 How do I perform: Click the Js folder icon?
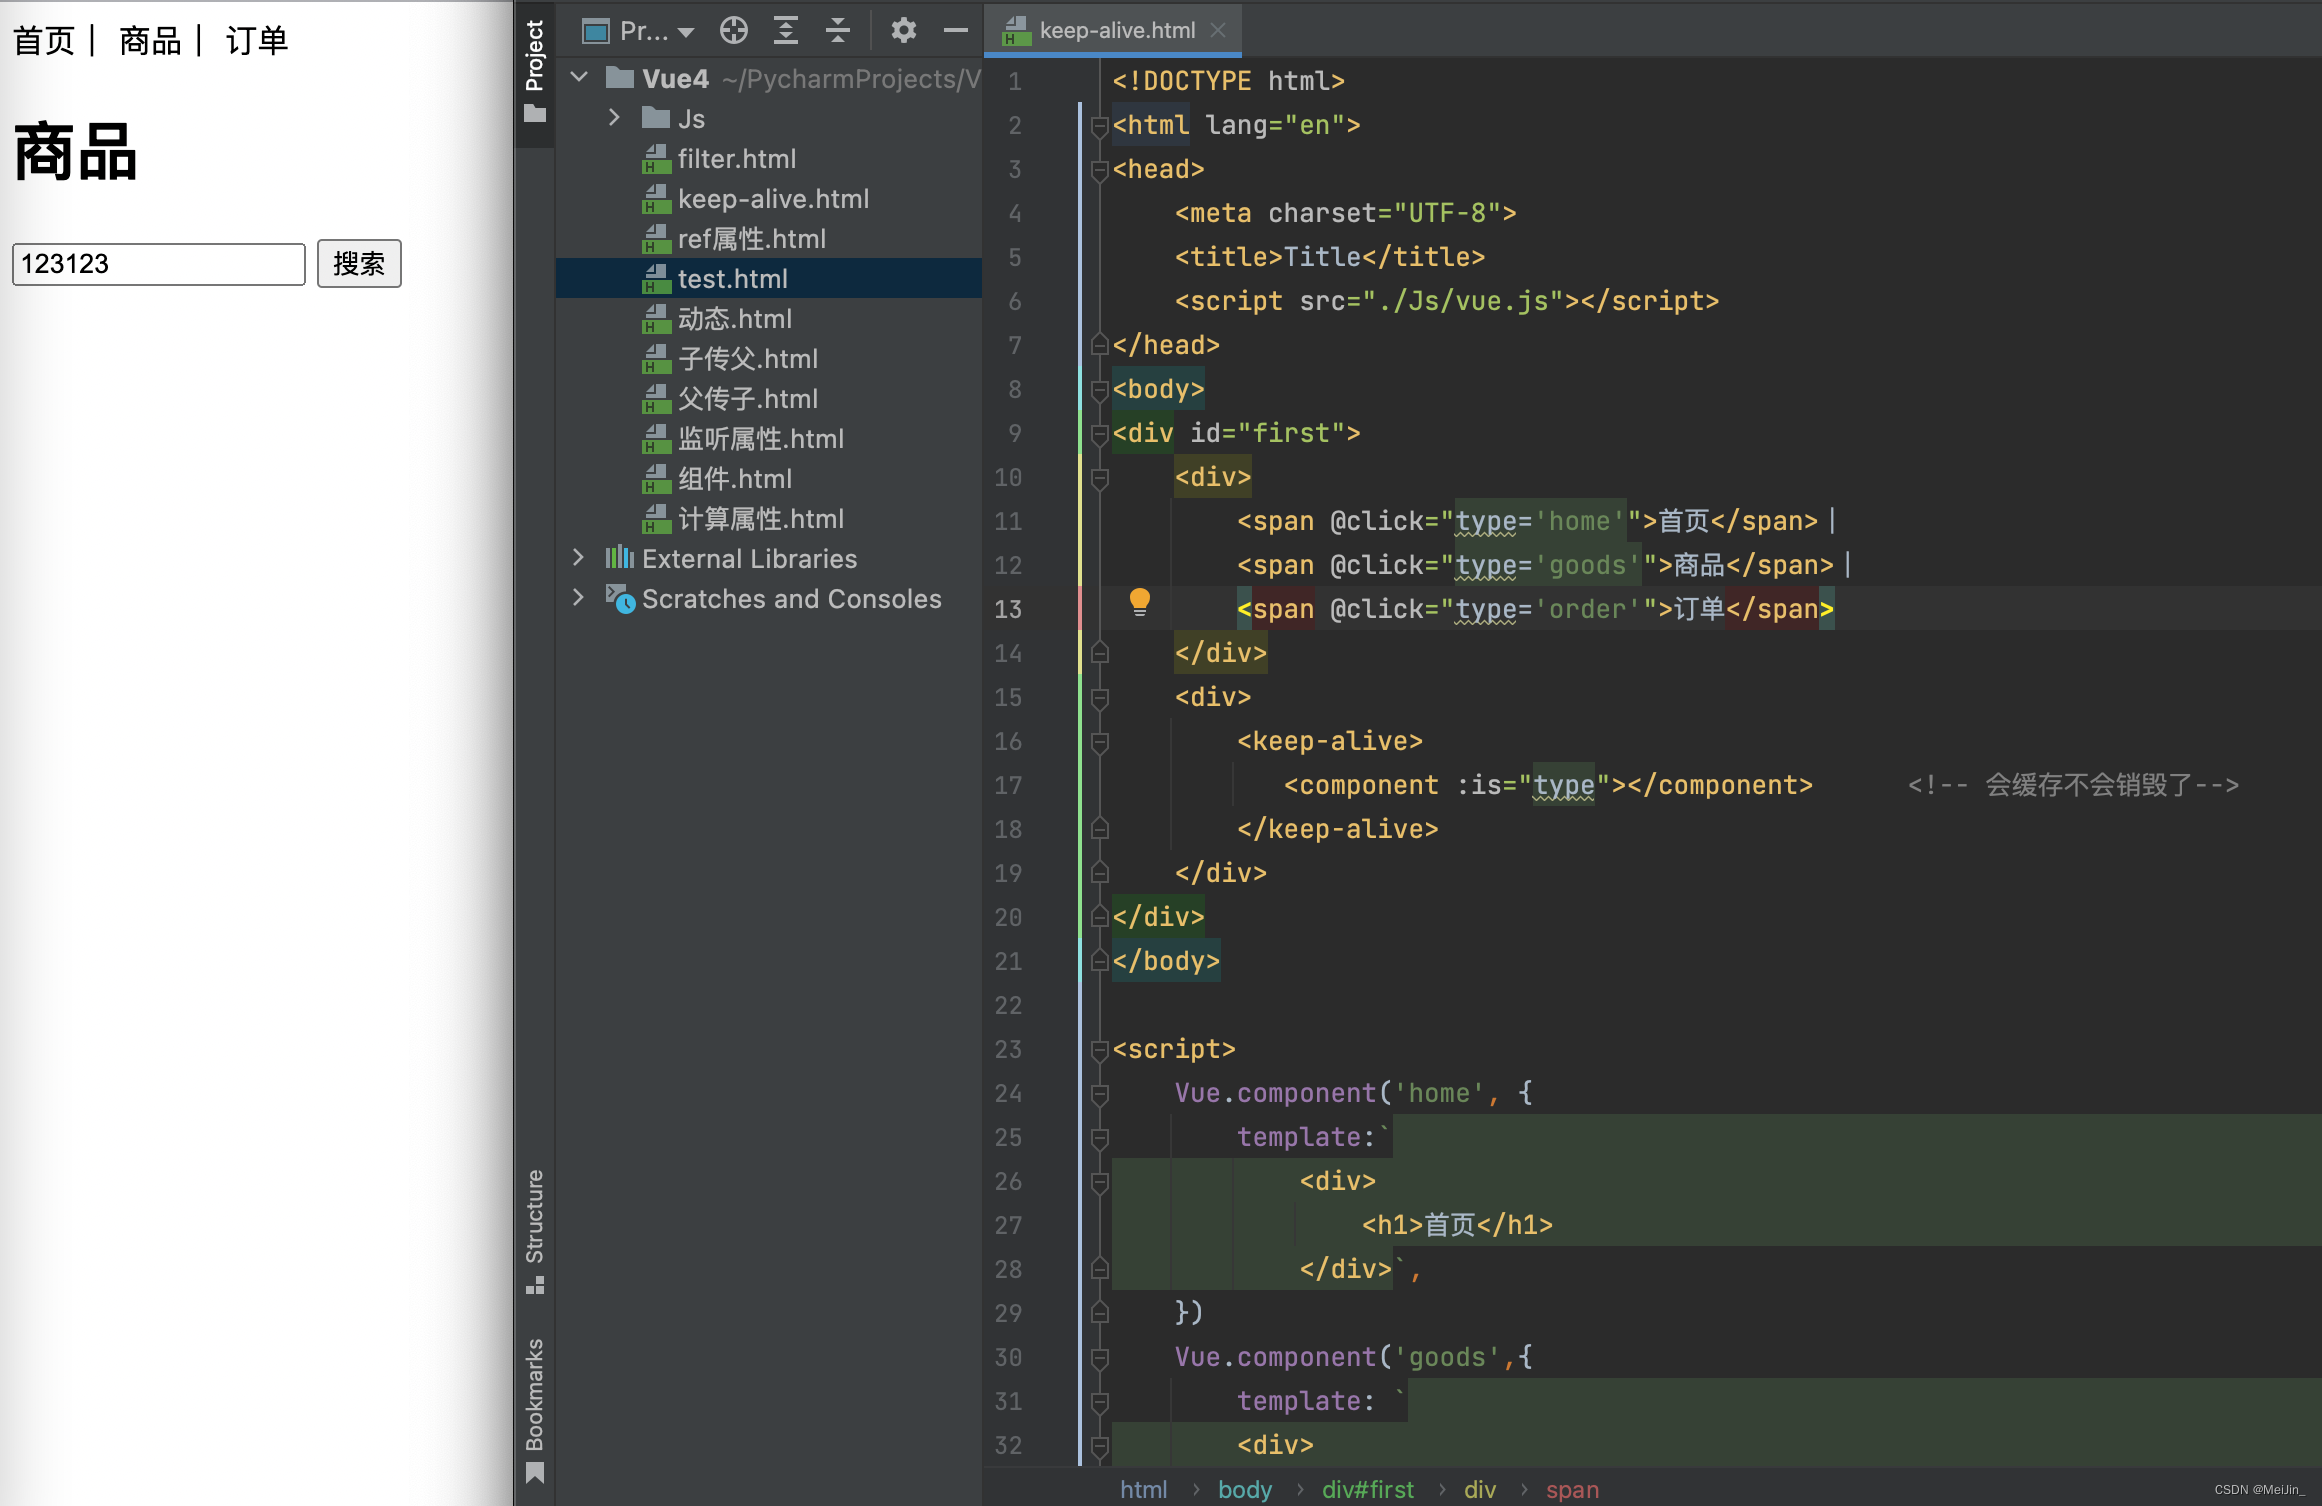tap(656, 118)
